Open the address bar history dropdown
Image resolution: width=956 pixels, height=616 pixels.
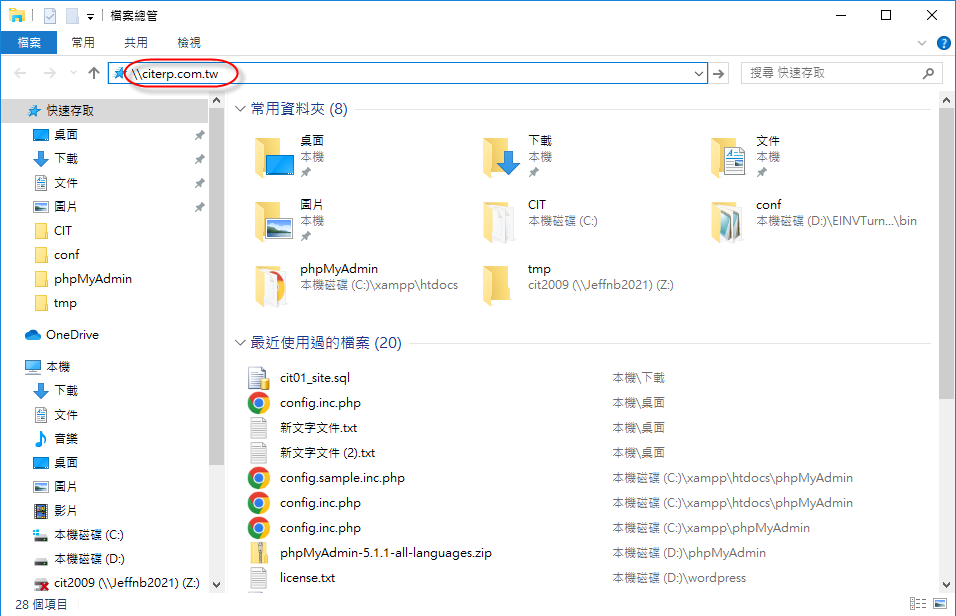coord(699,73)
